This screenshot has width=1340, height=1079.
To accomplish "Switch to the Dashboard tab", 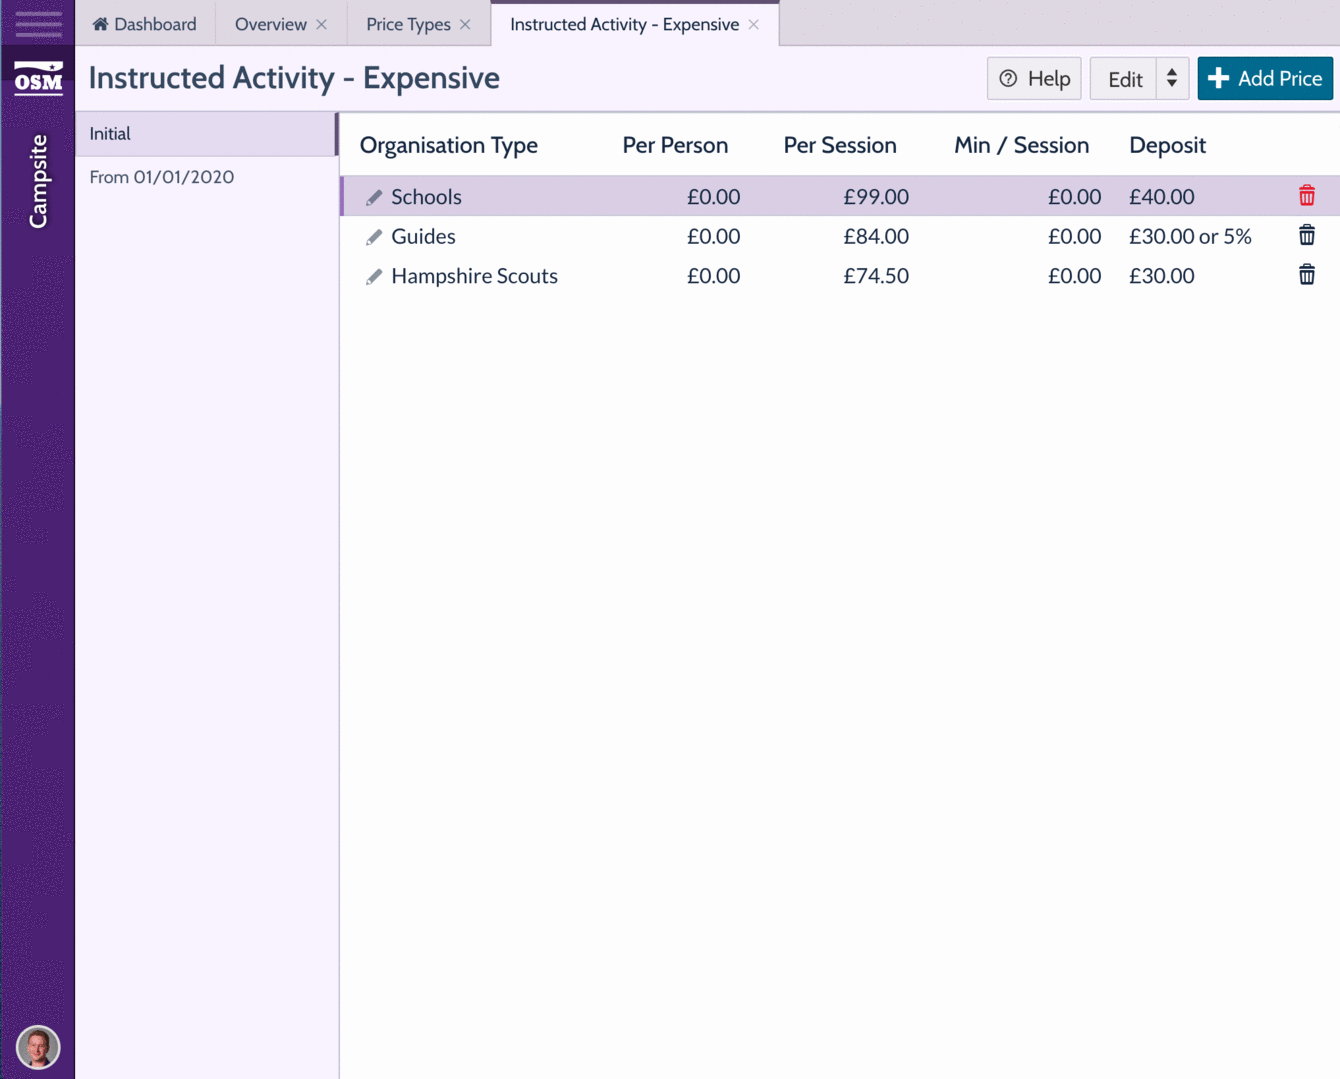I will (145, 24).
